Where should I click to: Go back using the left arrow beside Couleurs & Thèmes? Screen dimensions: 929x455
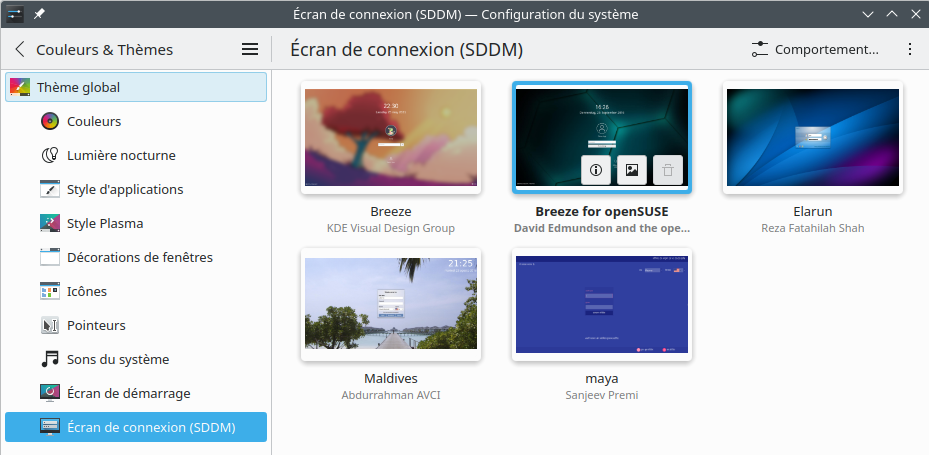click(x=20, y=49)
